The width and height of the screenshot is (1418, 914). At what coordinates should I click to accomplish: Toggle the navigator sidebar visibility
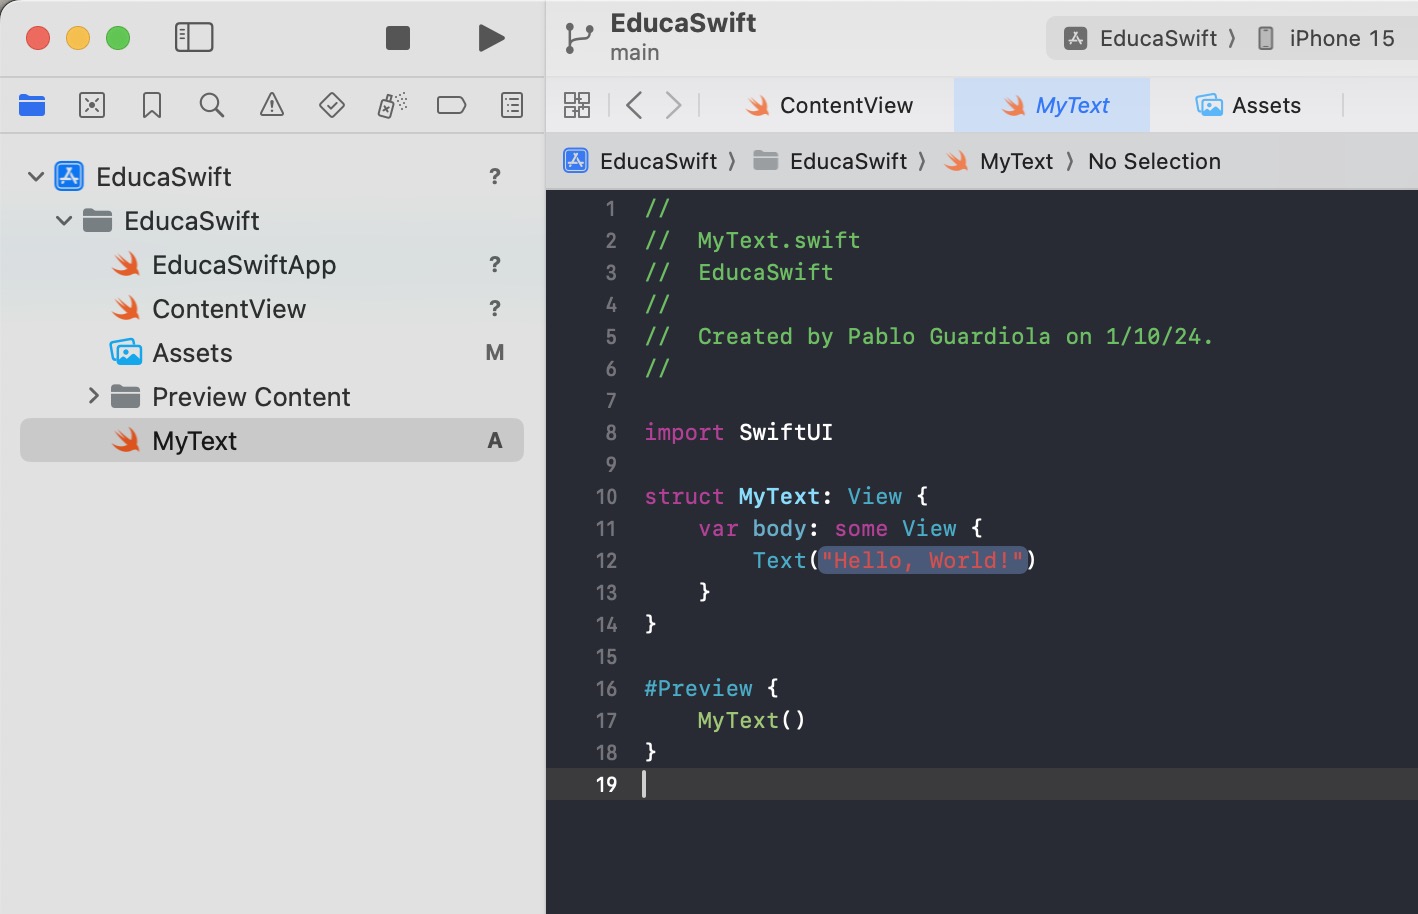(194, 38)
